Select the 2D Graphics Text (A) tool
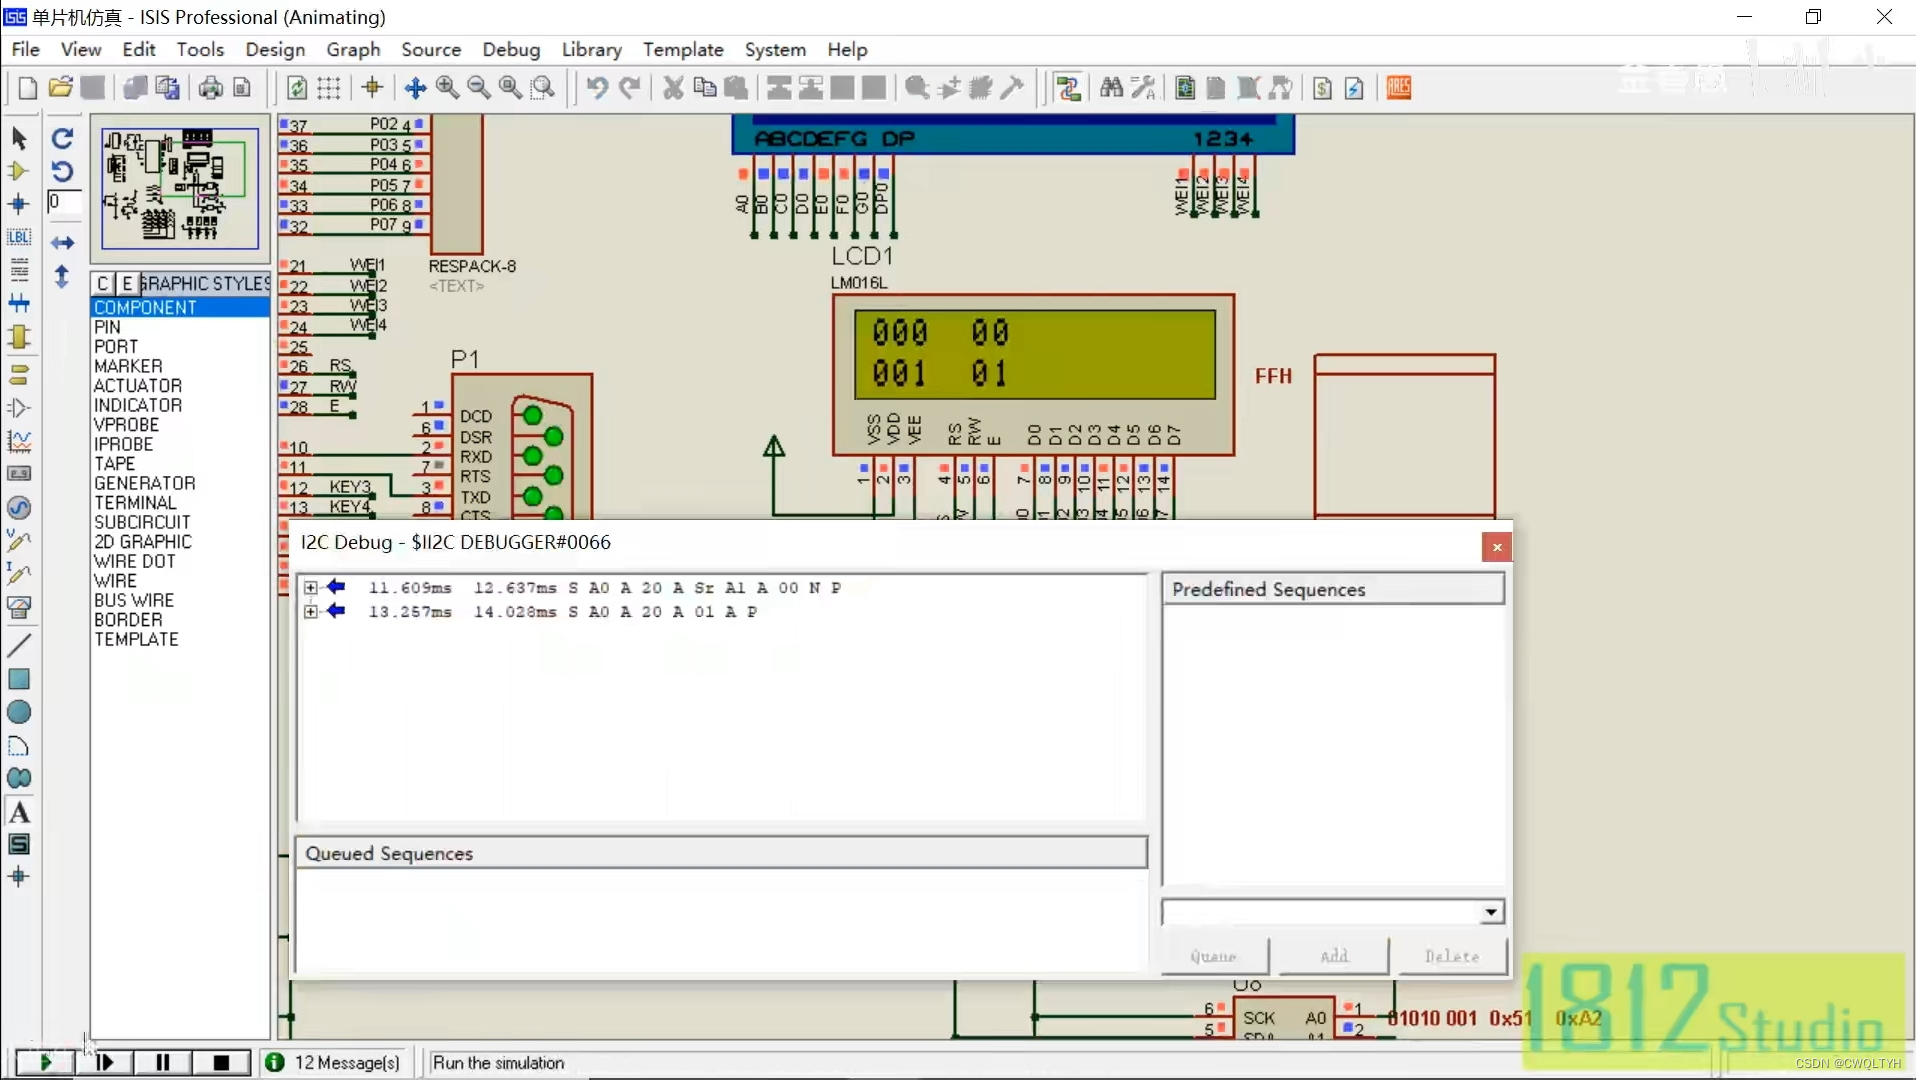The height and width of the screenshot is (1080, 1916). click(19, 812)
